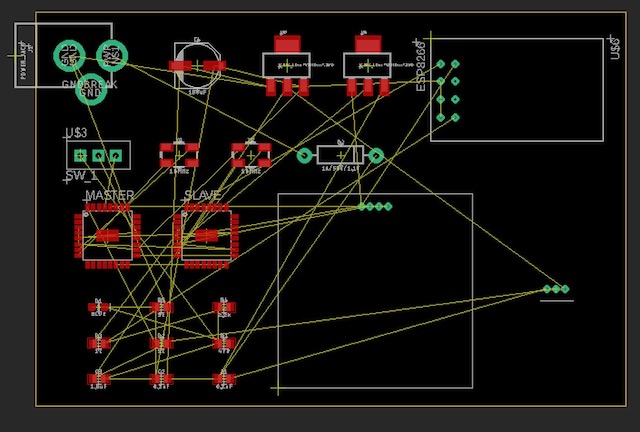Viewport: 640px width, 432px height.
Task: Select the through-hole resistor body
Action: (x=340, y=155)
